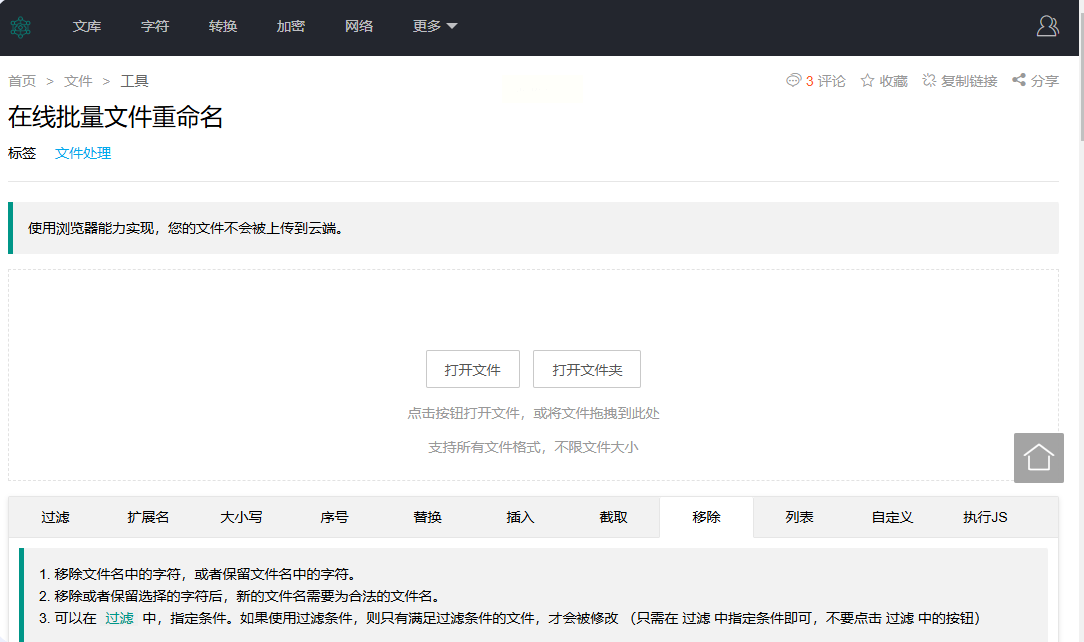Click the 复制链接 text label

tap(969, 81)
